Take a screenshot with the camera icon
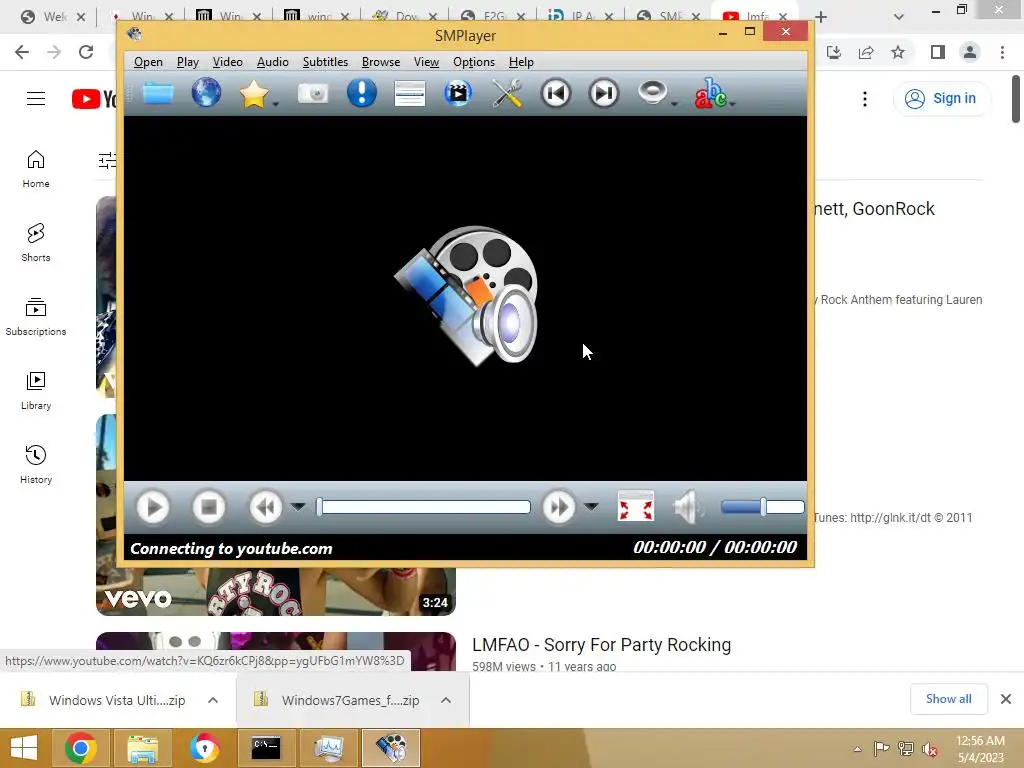Image resolution: width=1024 pixels, height=768 pixels. [x=313, y=93]
